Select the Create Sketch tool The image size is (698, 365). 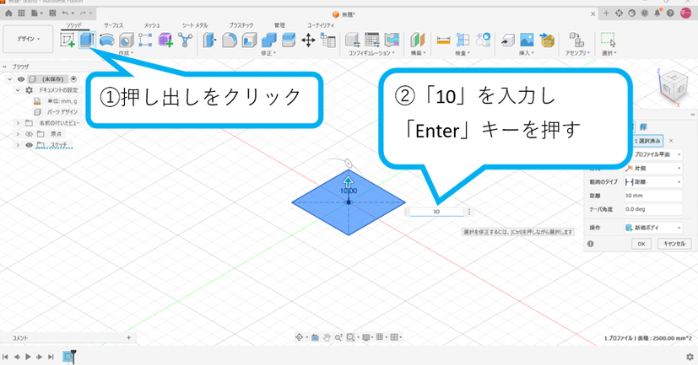[67, 41]
